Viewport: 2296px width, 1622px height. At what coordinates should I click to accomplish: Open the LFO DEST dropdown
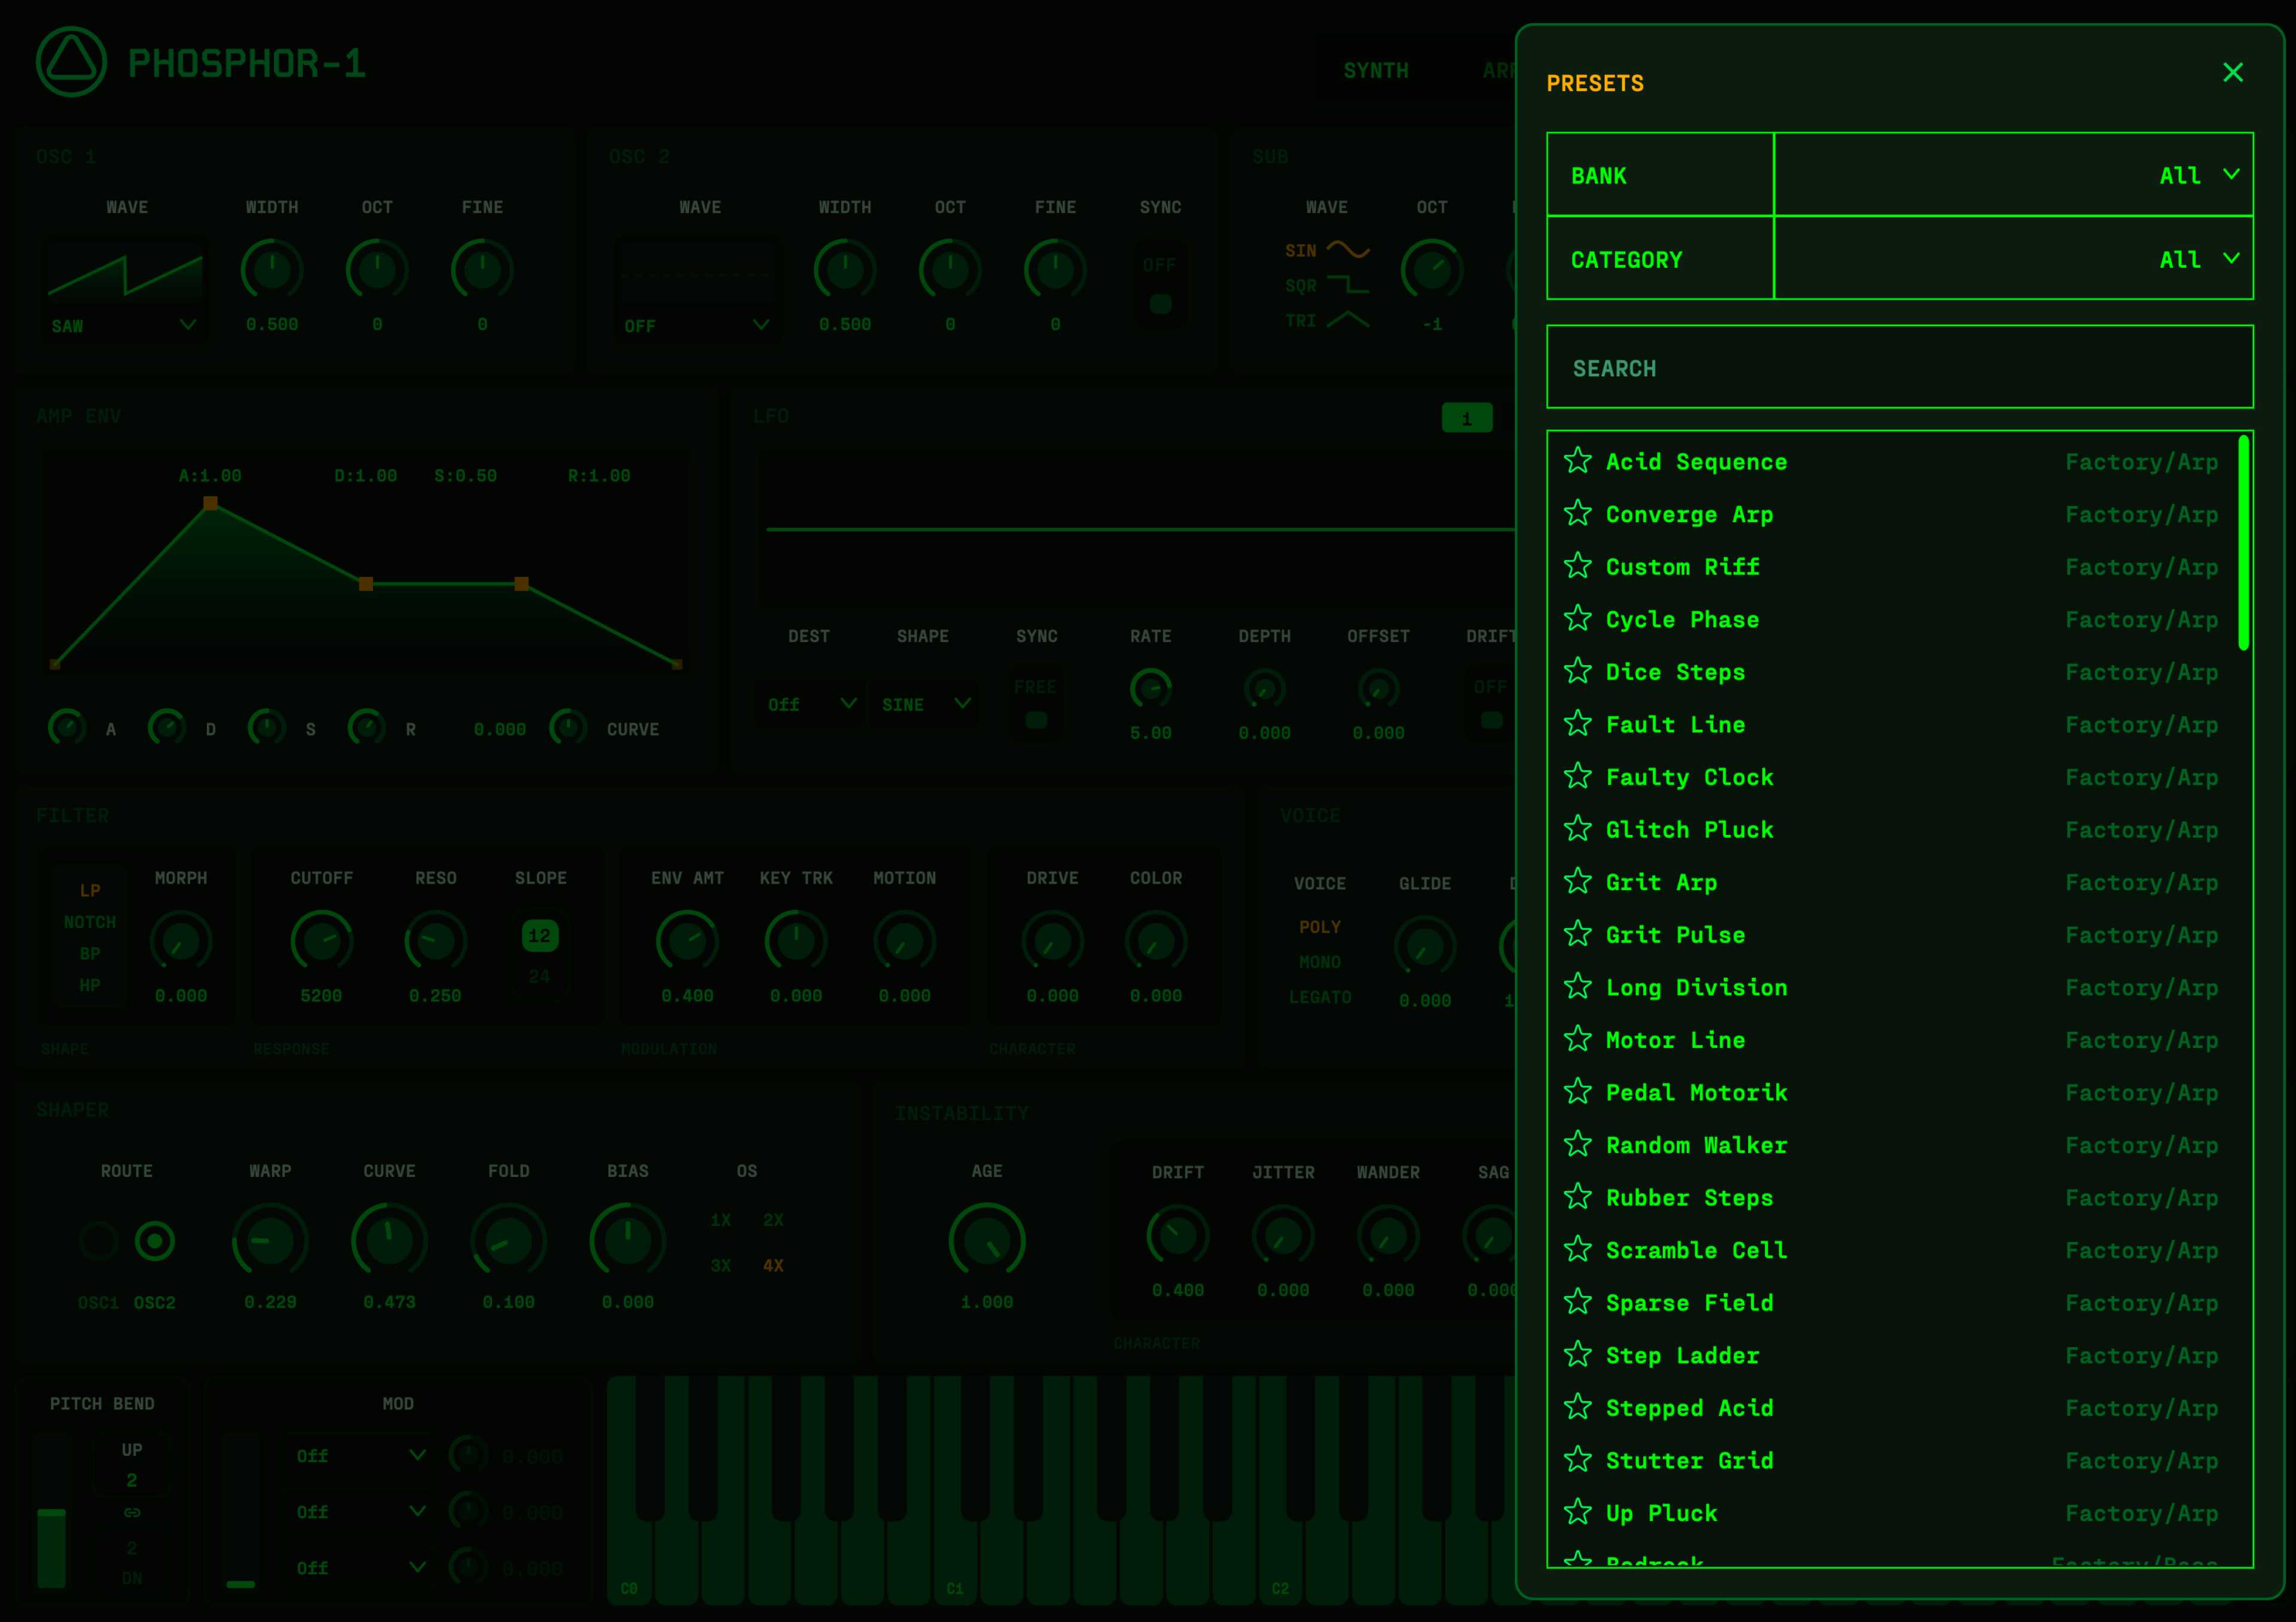click(x=811, y=704)
